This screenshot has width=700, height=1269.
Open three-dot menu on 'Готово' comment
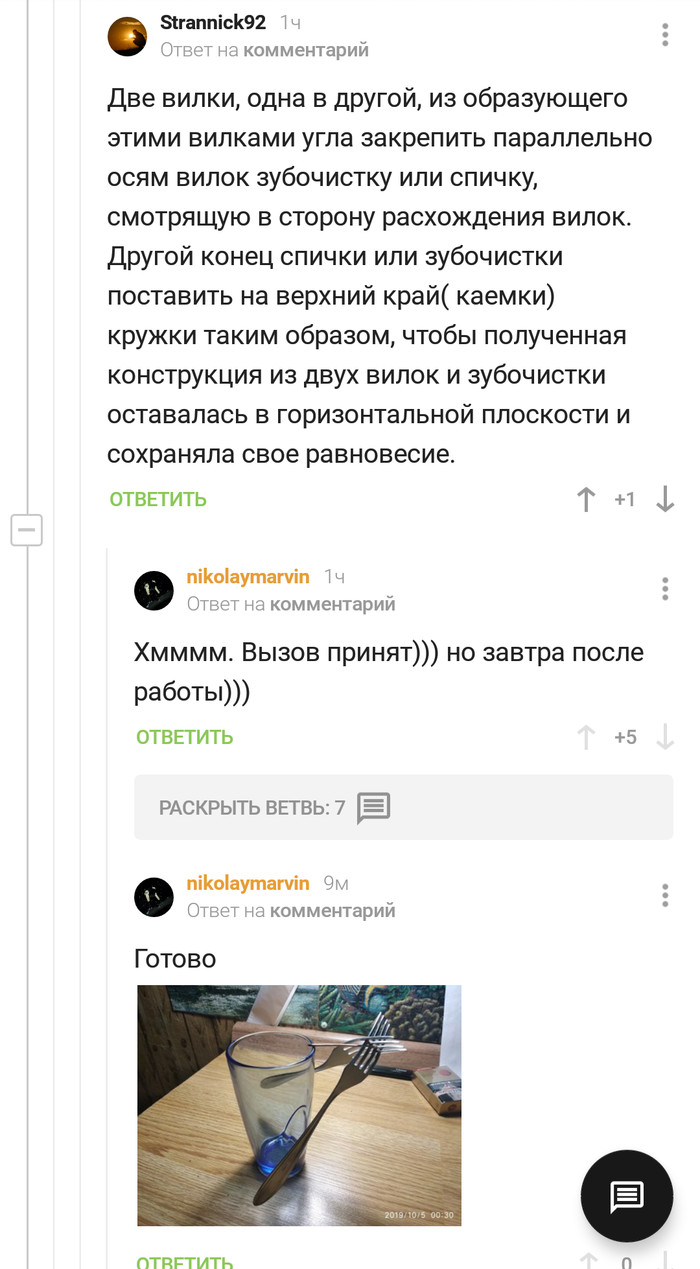point(665,895)
